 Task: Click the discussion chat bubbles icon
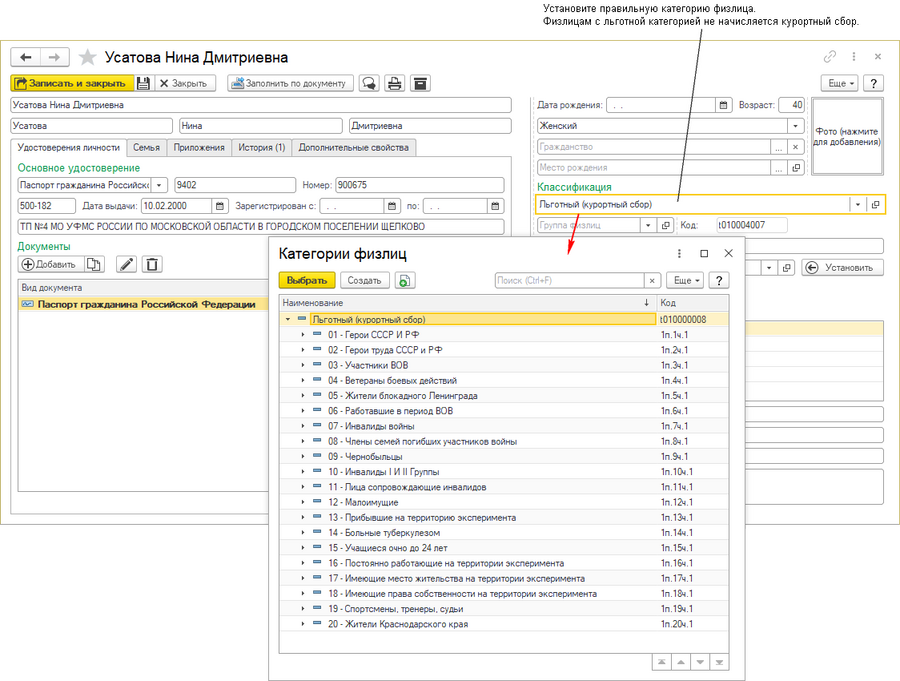click(370, 84)
